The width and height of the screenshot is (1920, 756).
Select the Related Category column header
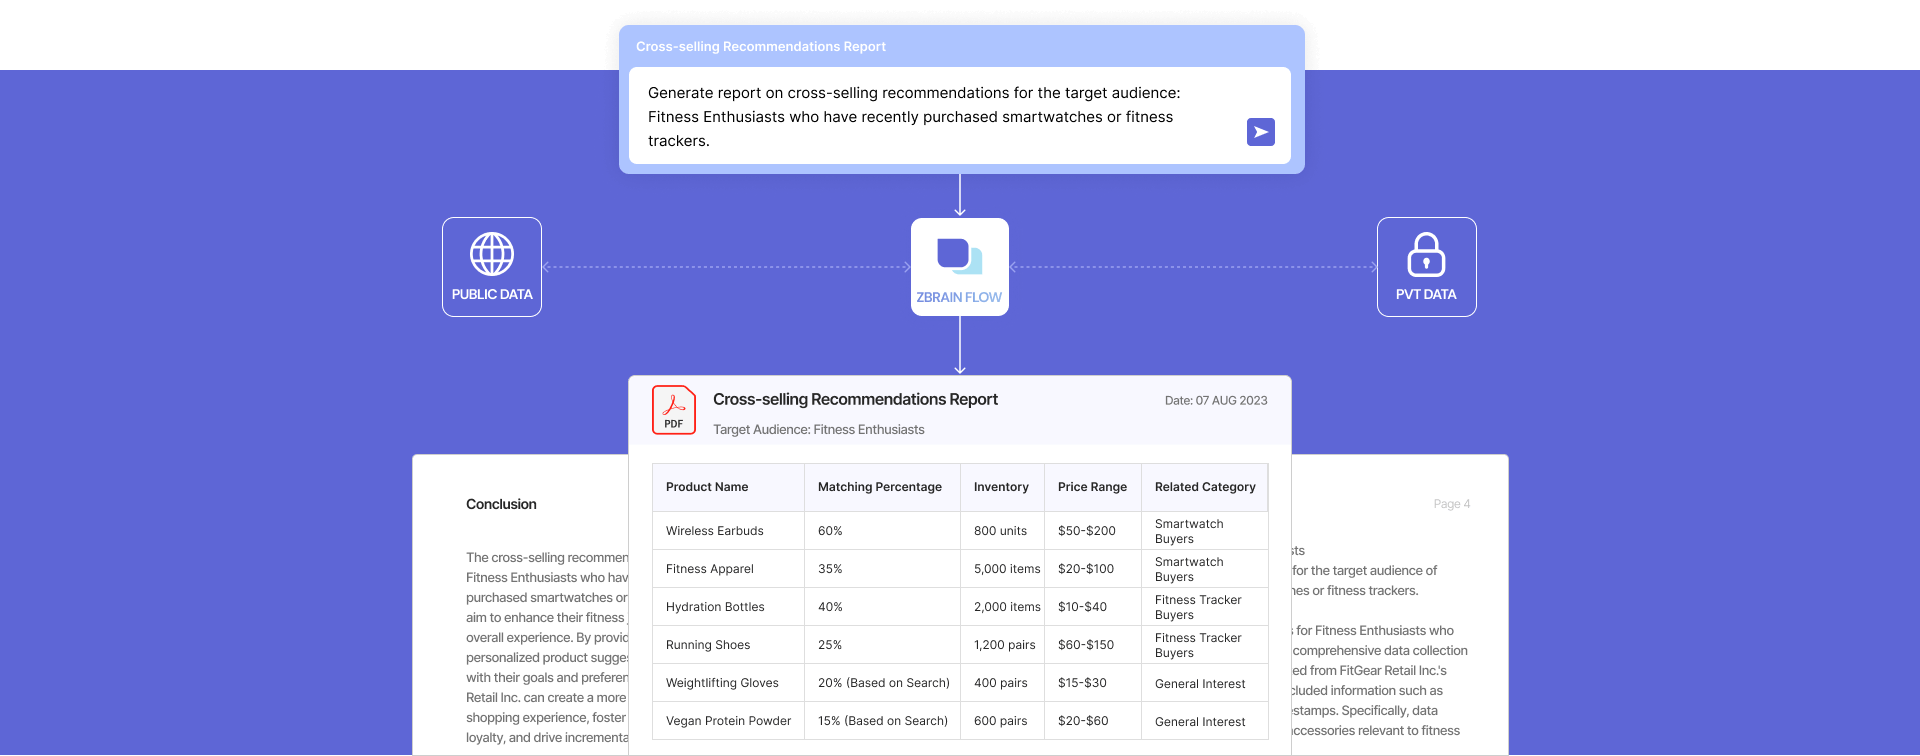pyautogui.click(x=1205, y=487)
